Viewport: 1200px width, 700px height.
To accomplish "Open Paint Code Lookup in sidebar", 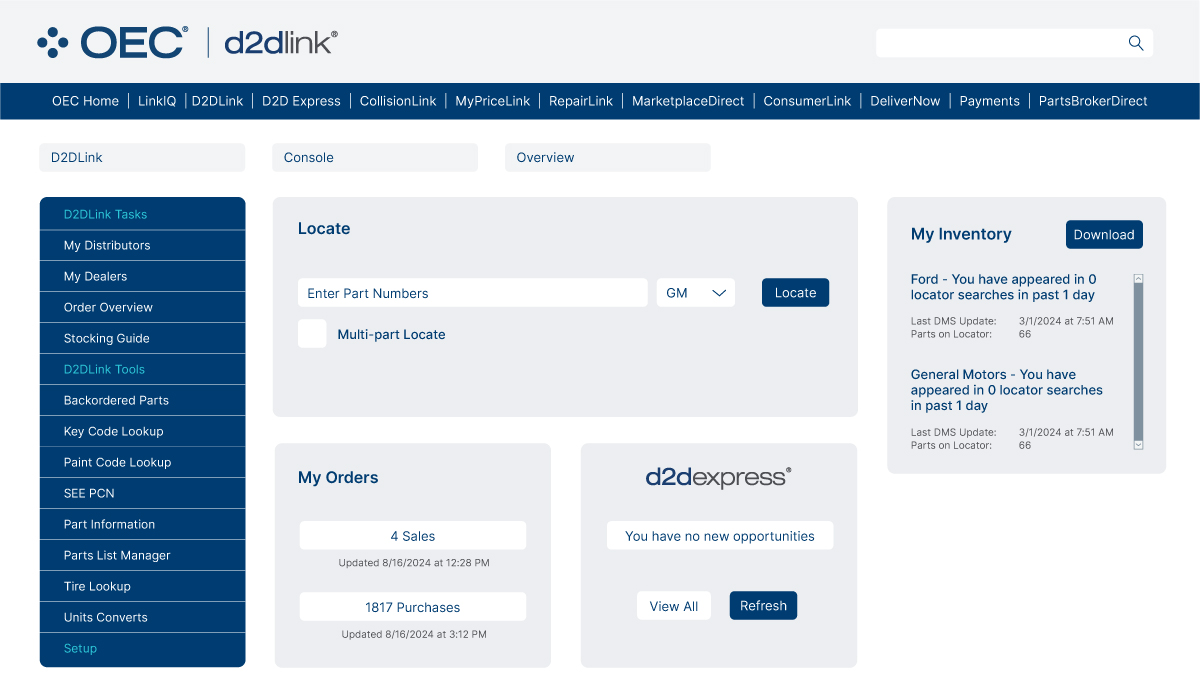I will pyautogui.click(x=142, y=463).
